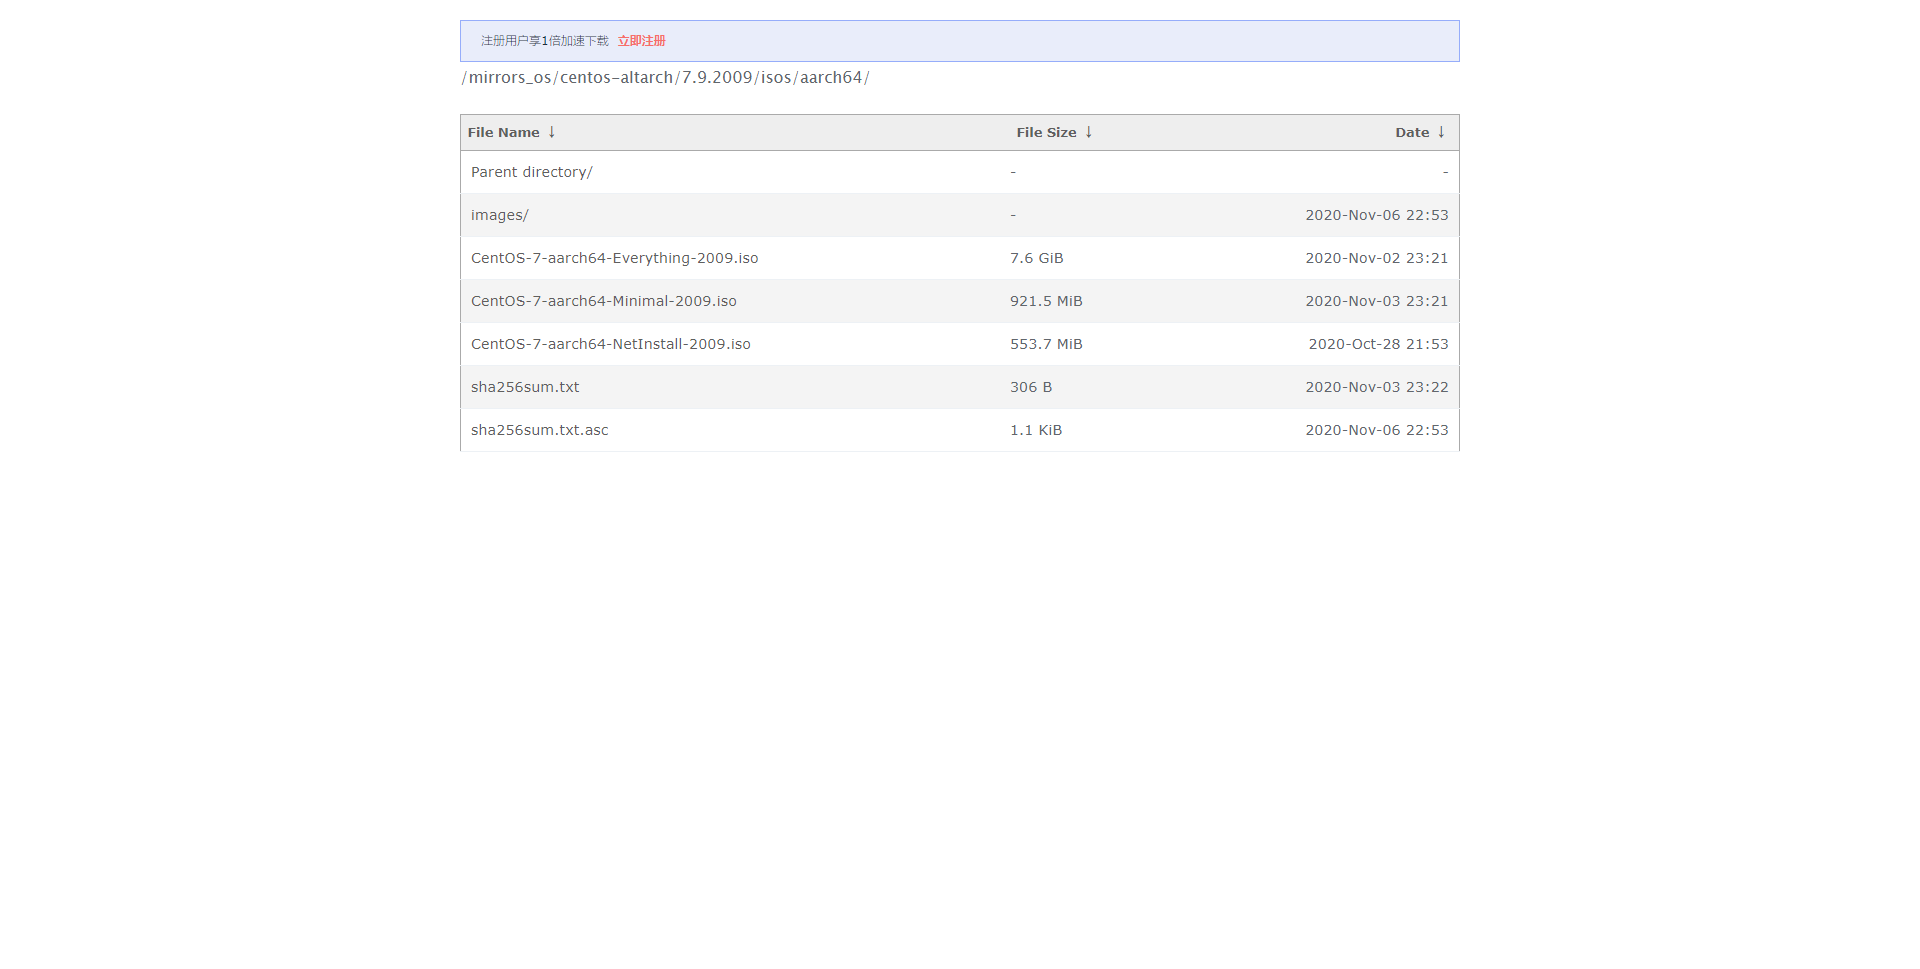Go to 7.9.2009 breadcrumb path

pyautogui.click(x=717, y=78)
